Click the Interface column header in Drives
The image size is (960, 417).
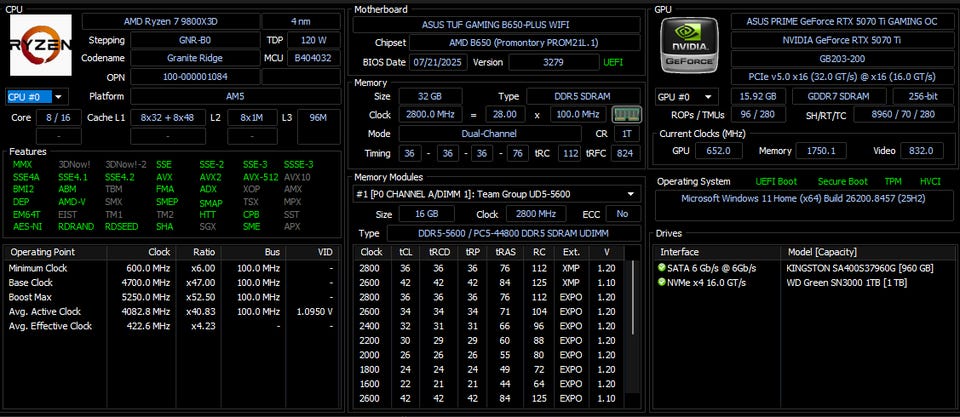coord(717,252)
